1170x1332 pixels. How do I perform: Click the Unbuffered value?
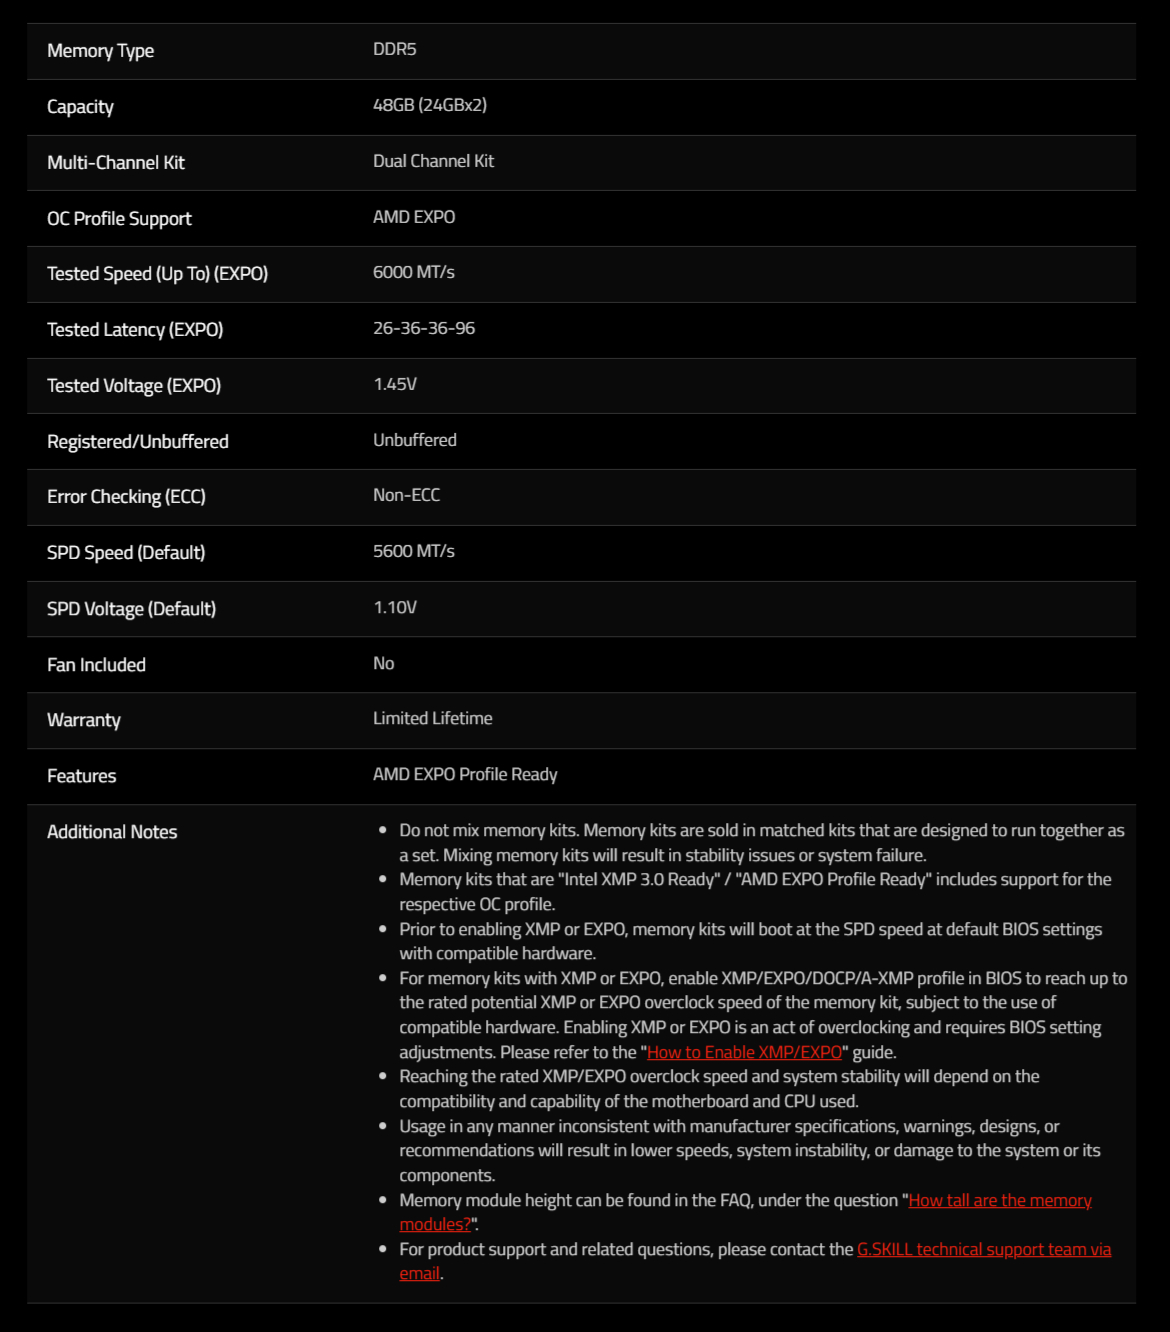(415, 440)
